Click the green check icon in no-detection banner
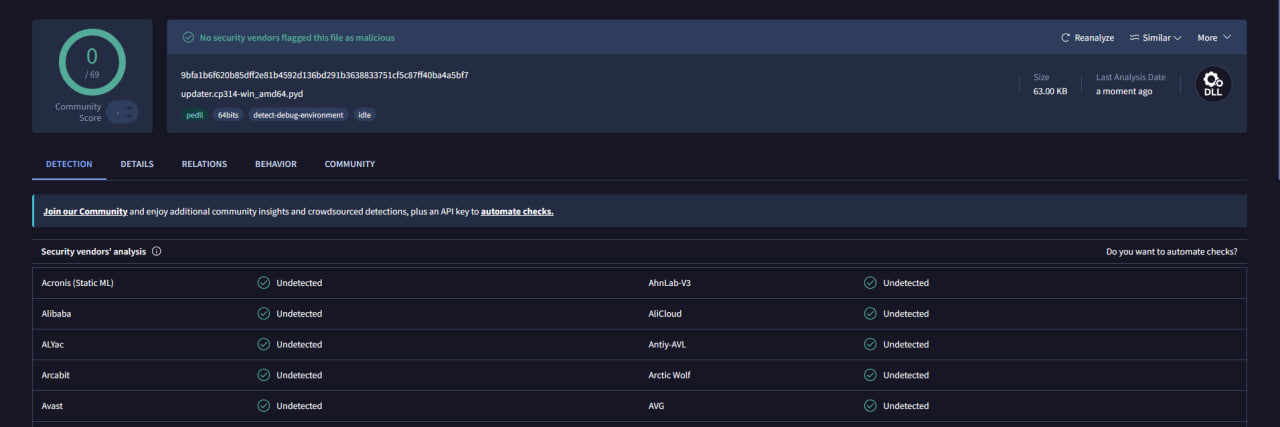The height and width of the screenshot is (427, 1280). click(x=188, y=37)
